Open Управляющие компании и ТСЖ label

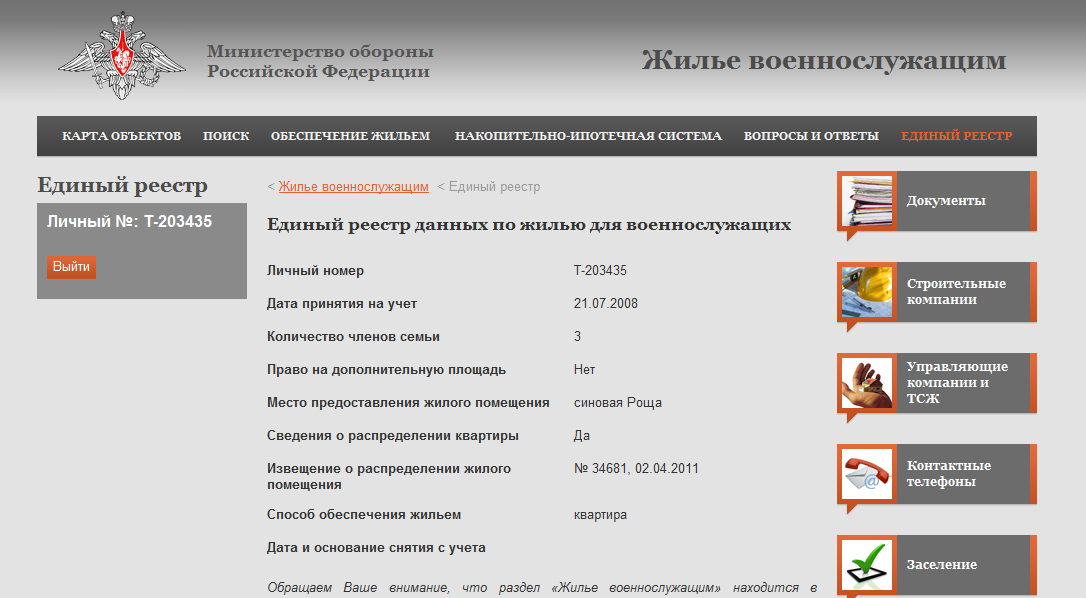(x=957, y=383)
